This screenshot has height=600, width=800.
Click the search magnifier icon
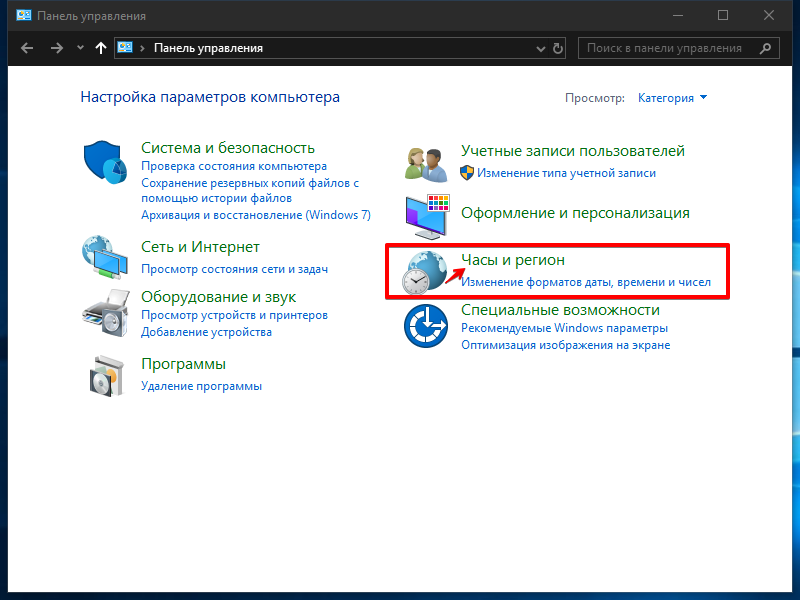[x=765, y=48]
